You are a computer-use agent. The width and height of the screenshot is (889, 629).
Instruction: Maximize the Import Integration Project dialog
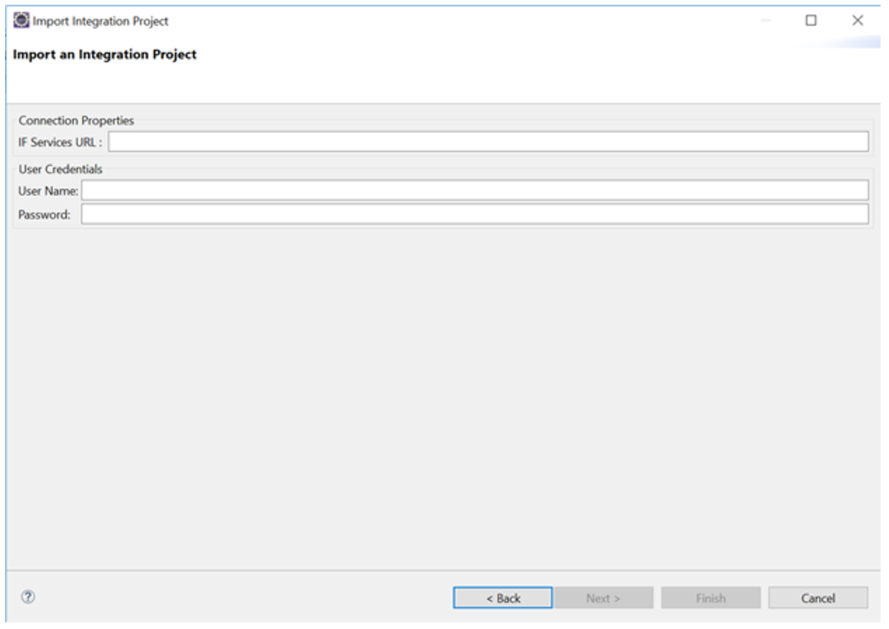(x=811, y=21)
